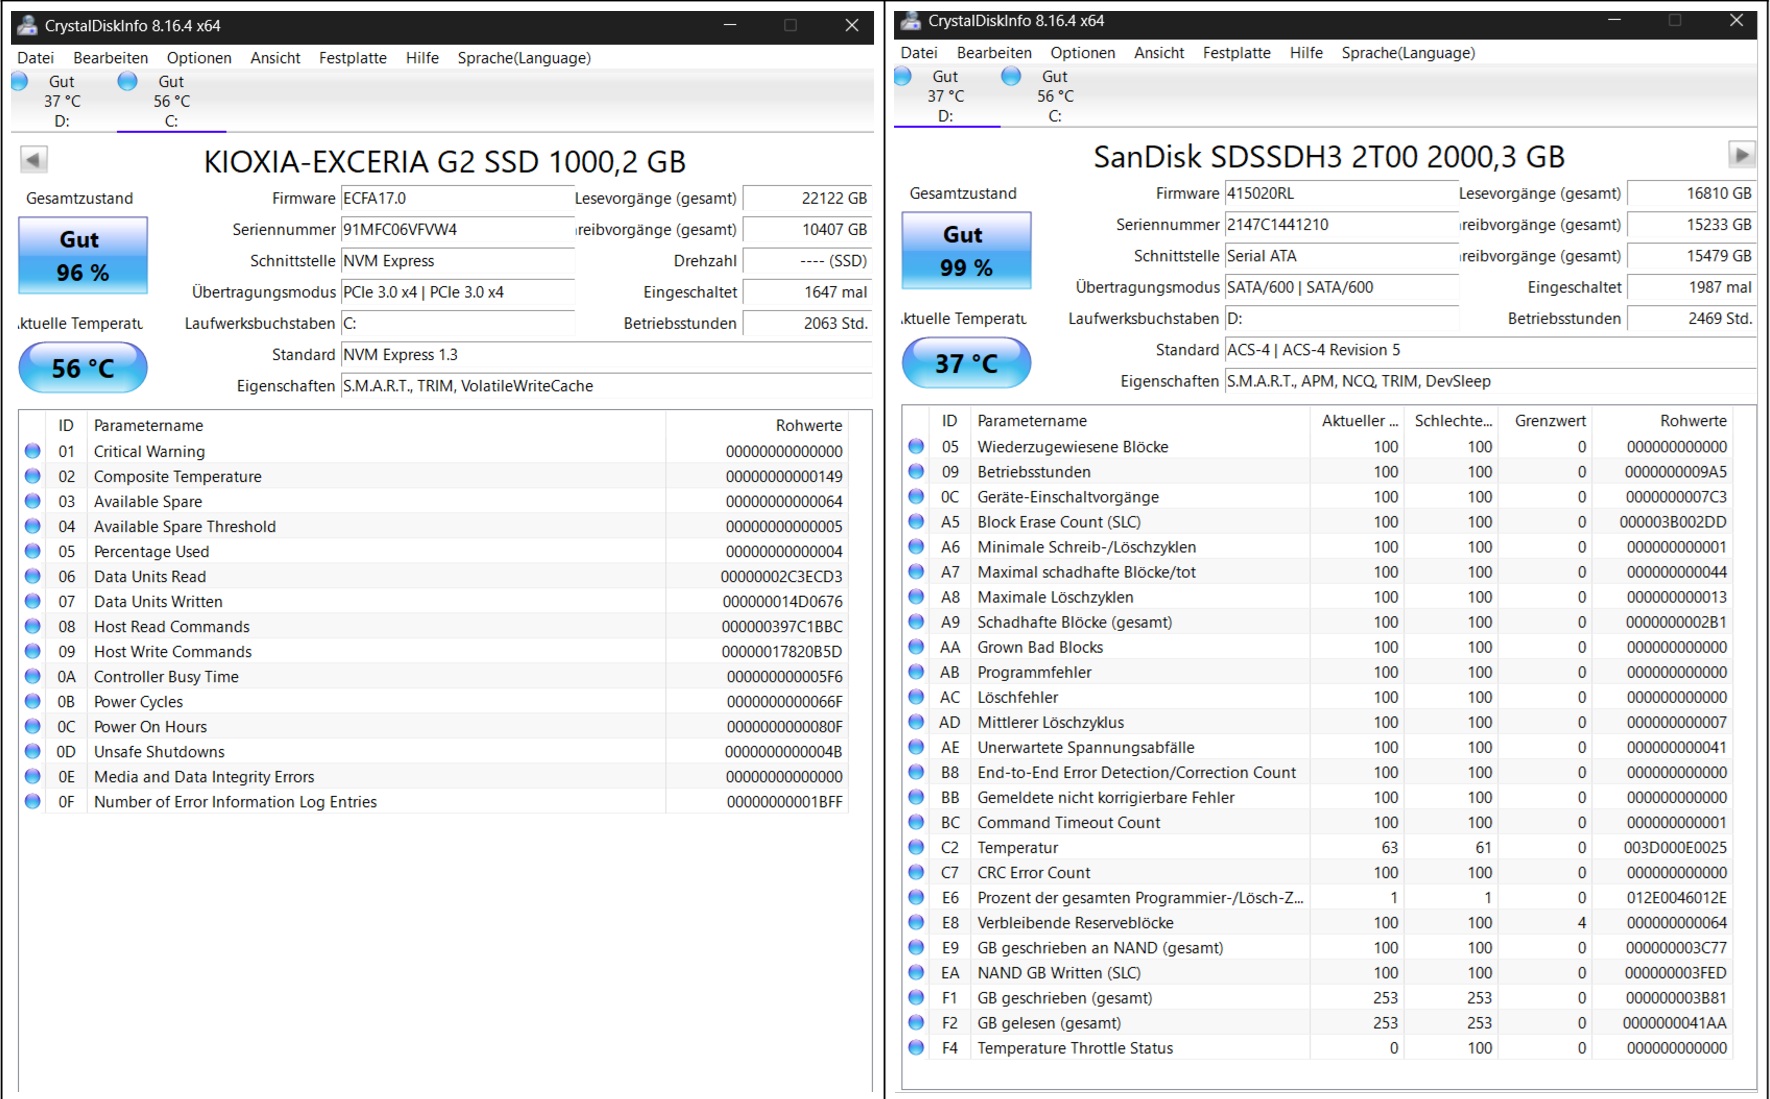Click the D: drive tab label in right window
The height and width of the screenshot is (1099, 1770).
945,116
